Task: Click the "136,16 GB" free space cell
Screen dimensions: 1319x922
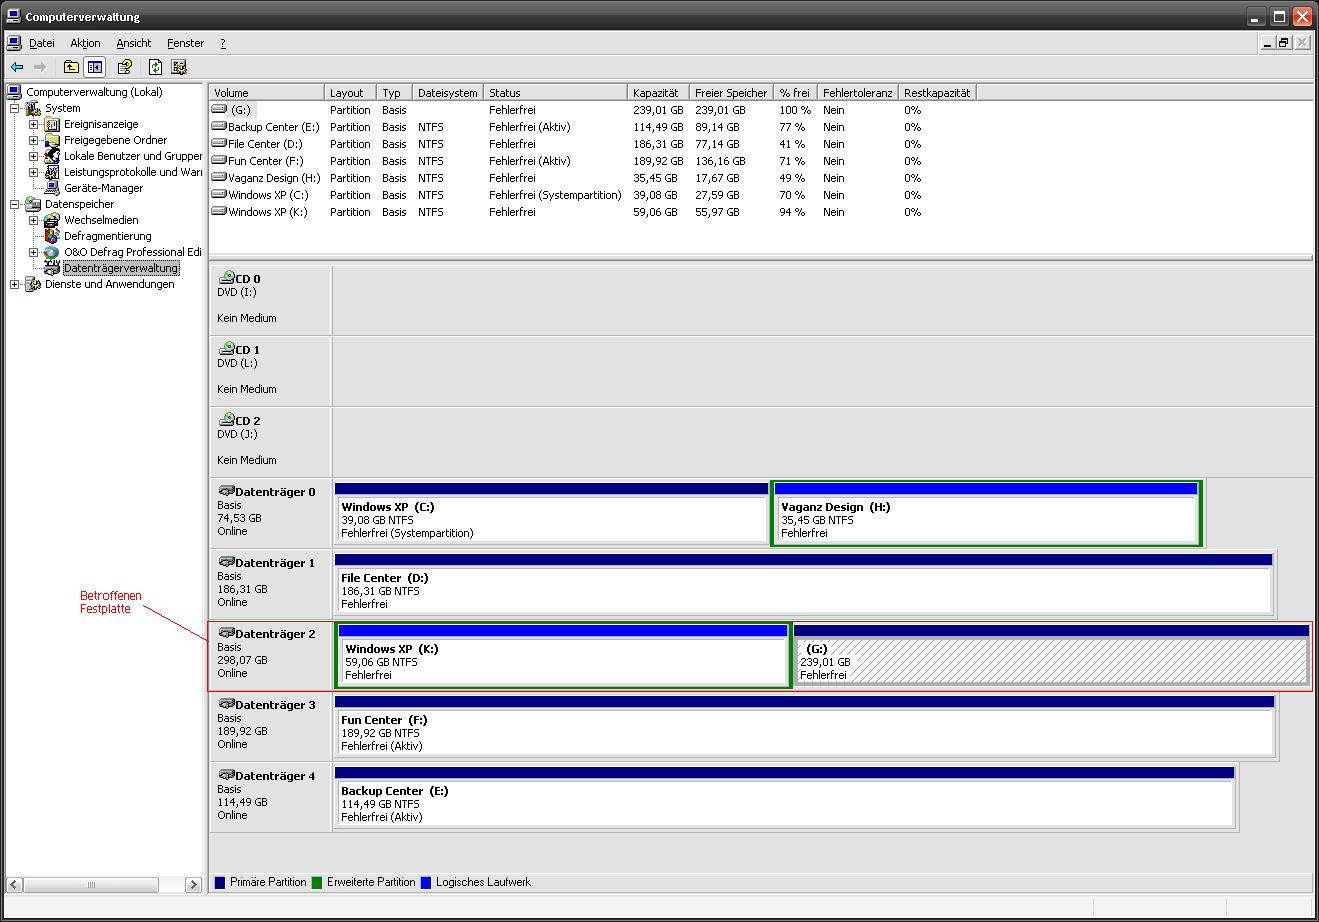Action: pos(721,161)
